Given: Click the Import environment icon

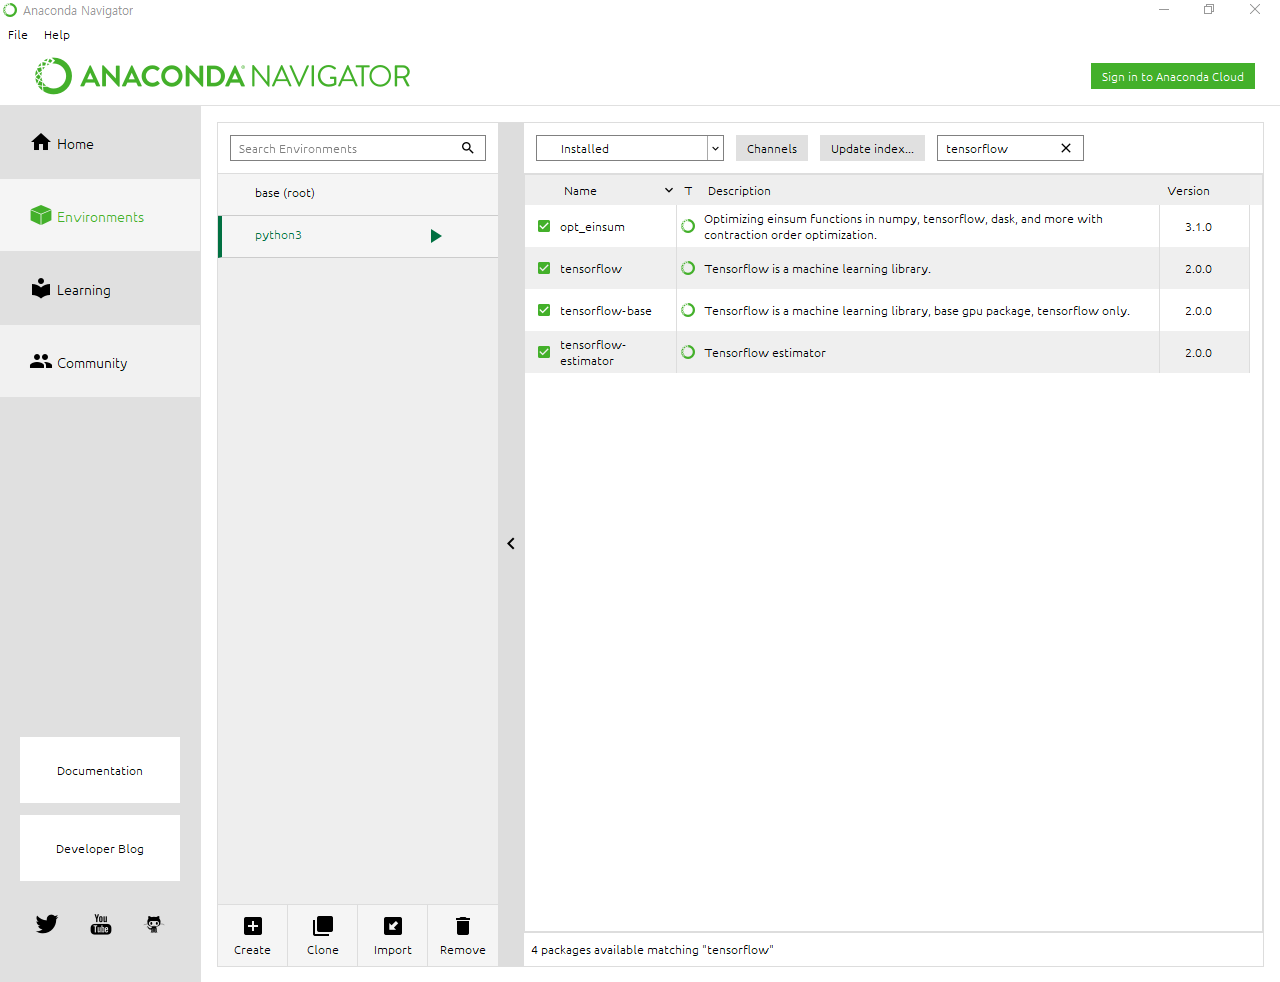Looking at the screenshot, I should [x=393, y=926].
